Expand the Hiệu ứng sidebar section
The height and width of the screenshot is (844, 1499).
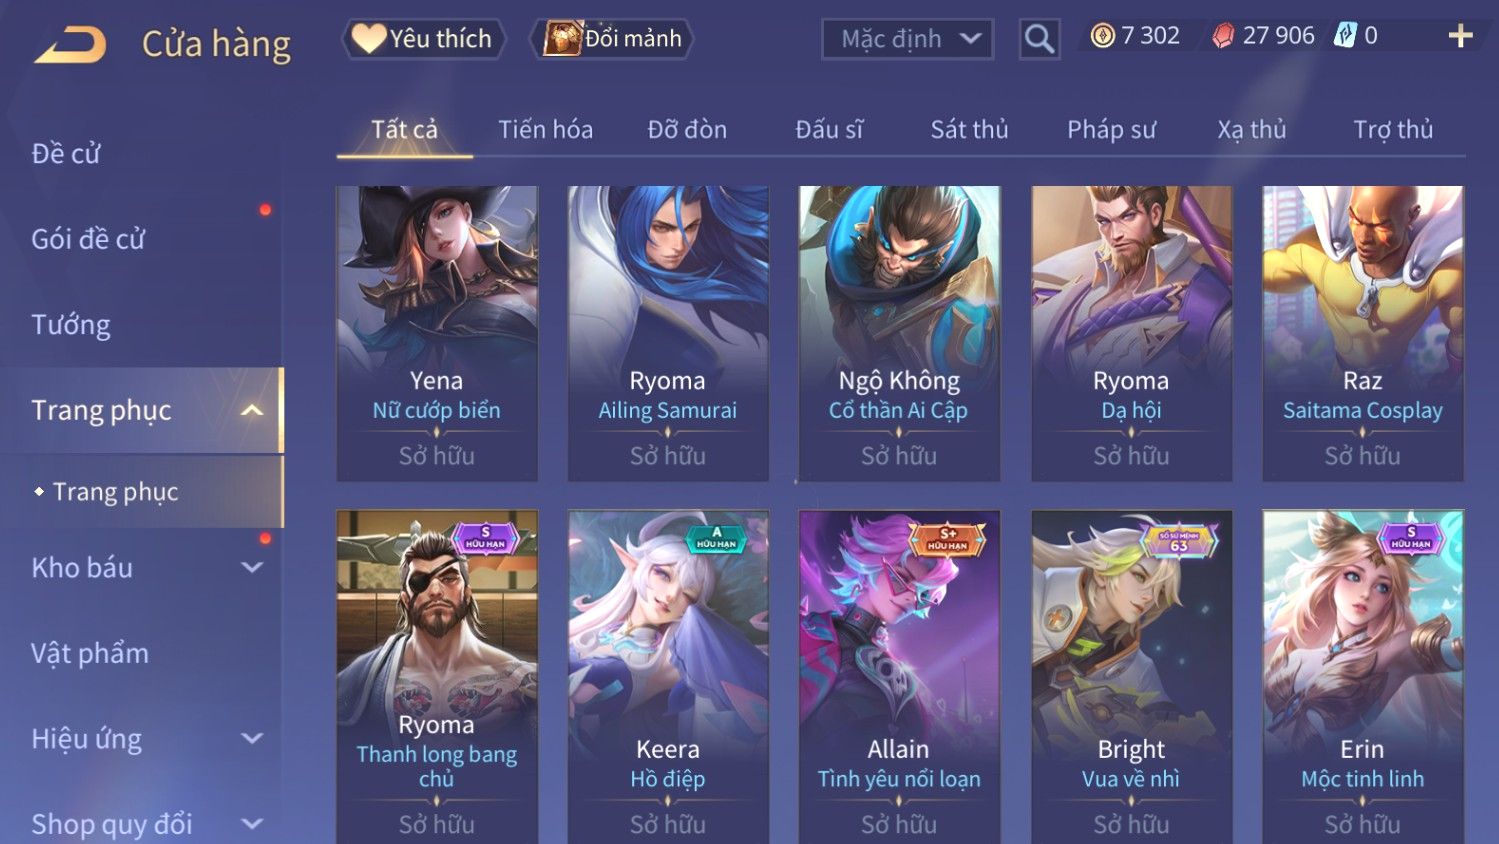click(x=252, y=738)
